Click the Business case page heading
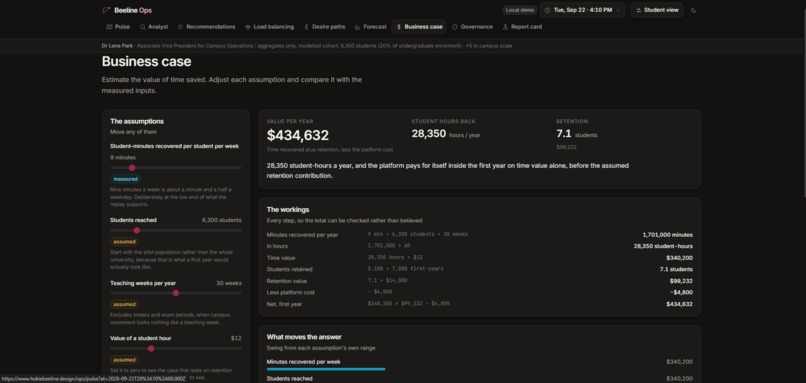 [146, 62]
